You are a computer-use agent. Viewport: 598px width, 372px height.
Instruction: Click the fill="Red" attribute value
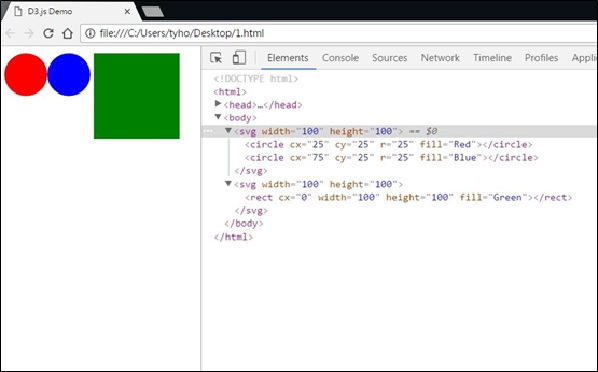point(448,145)
